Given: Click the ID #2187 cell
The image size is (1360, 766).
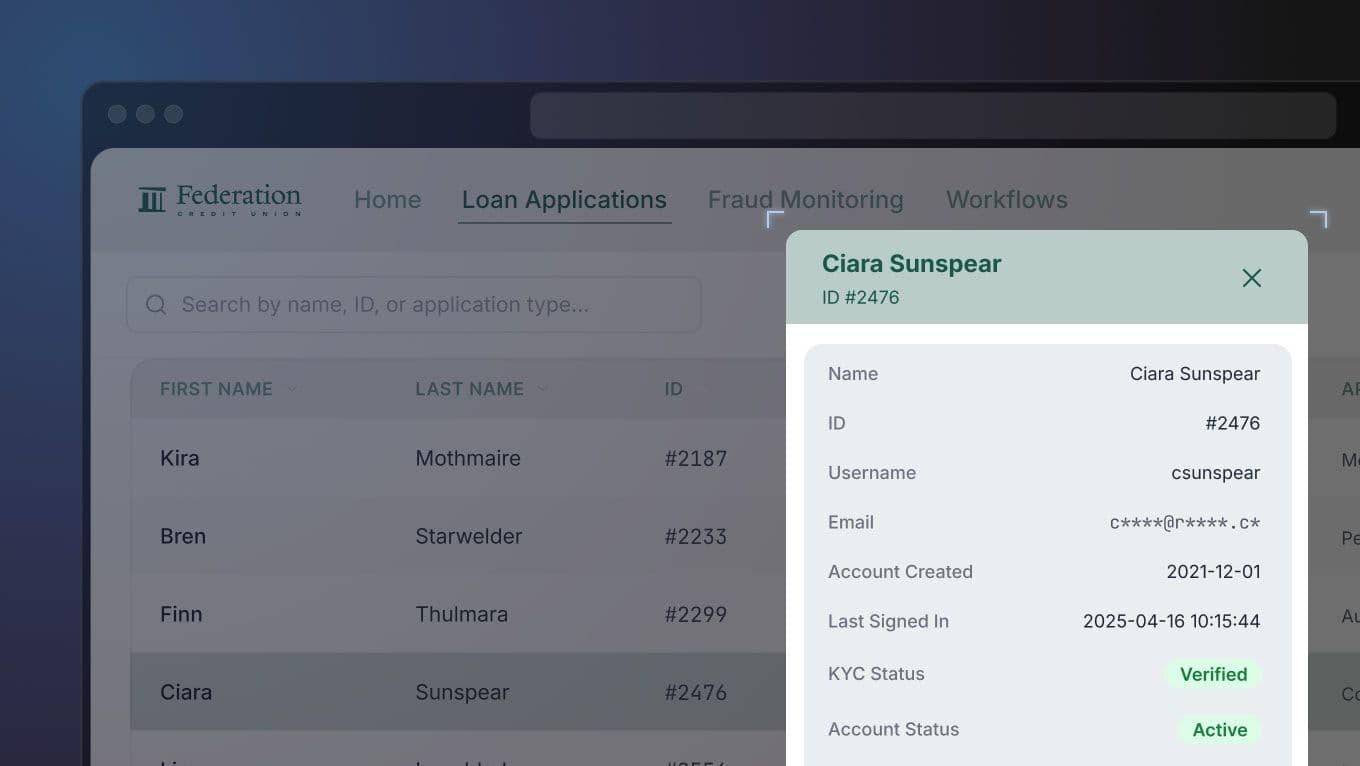Looking at the screenshot, I should pyautogui.click(x=696, y=458).
